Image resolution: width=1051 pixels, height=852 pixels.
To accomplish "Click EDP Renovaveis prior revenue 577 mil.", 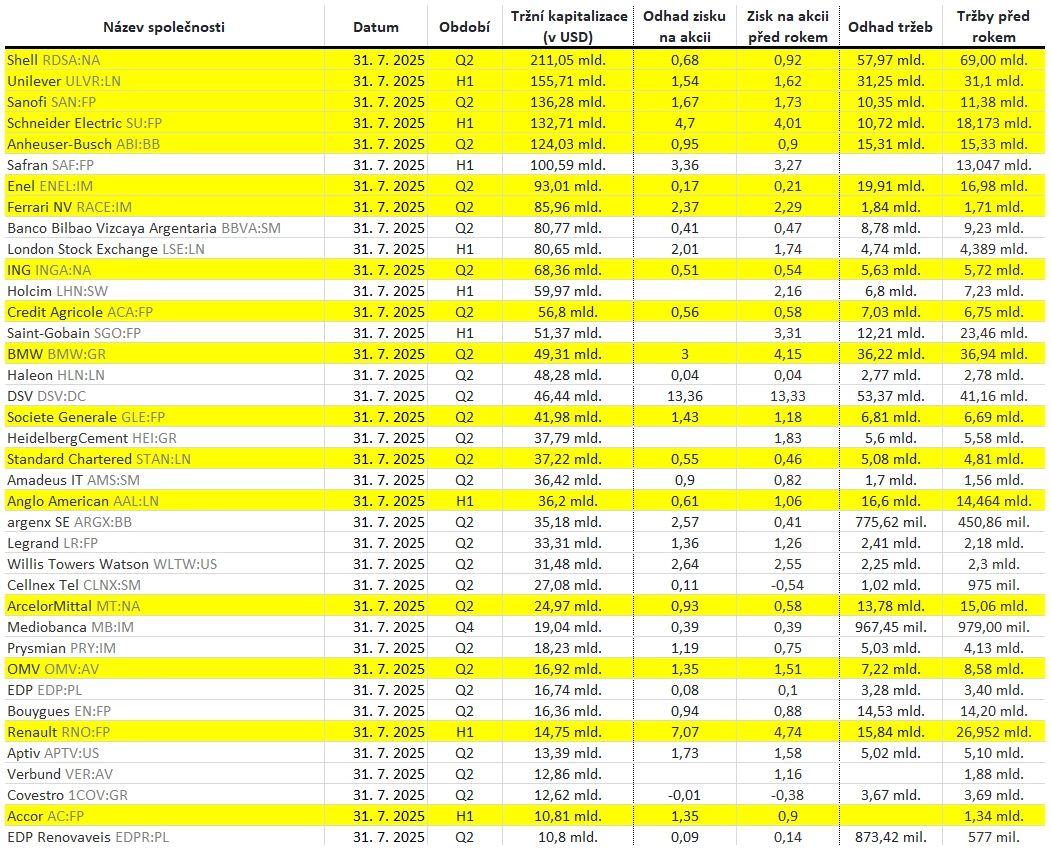I will tap(993, 837).
